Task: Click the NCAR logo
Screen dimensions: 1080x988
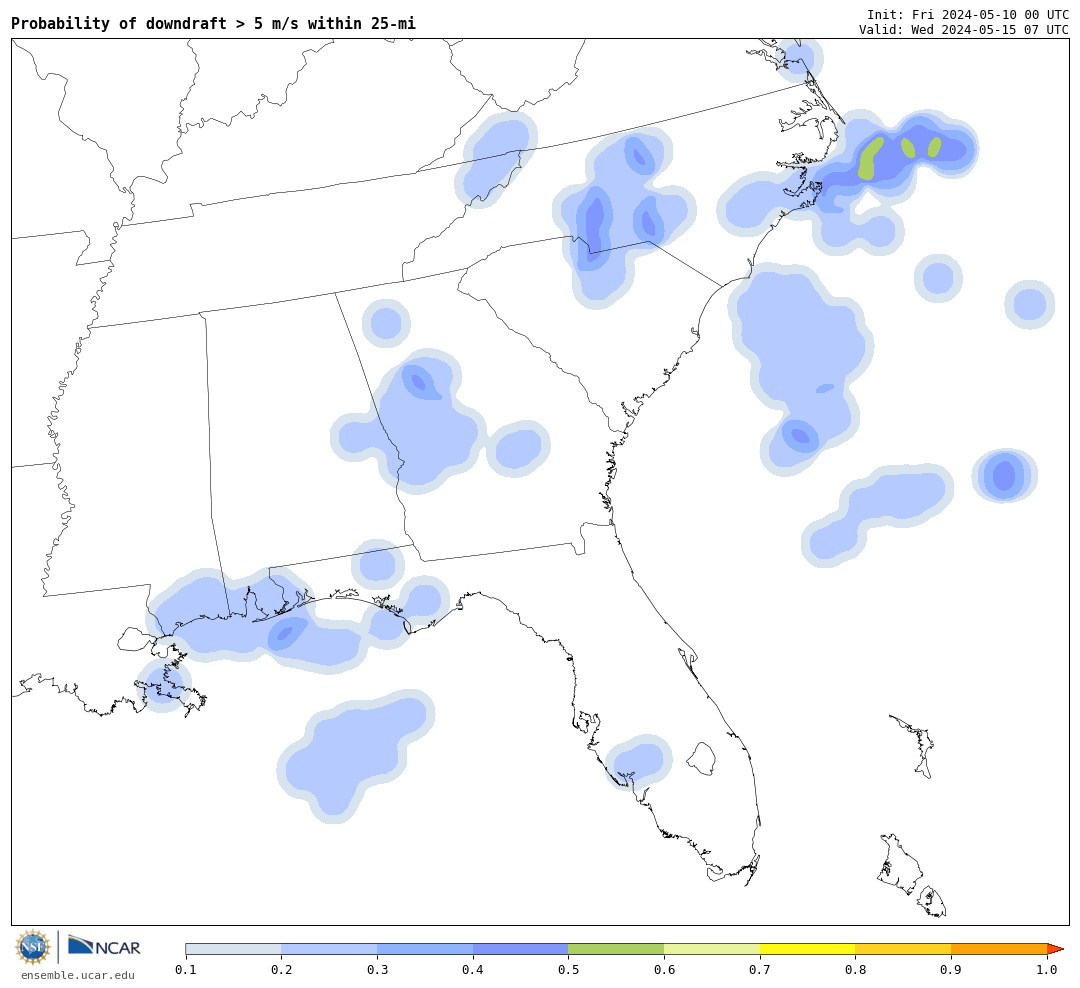Action: click(104, 945)
